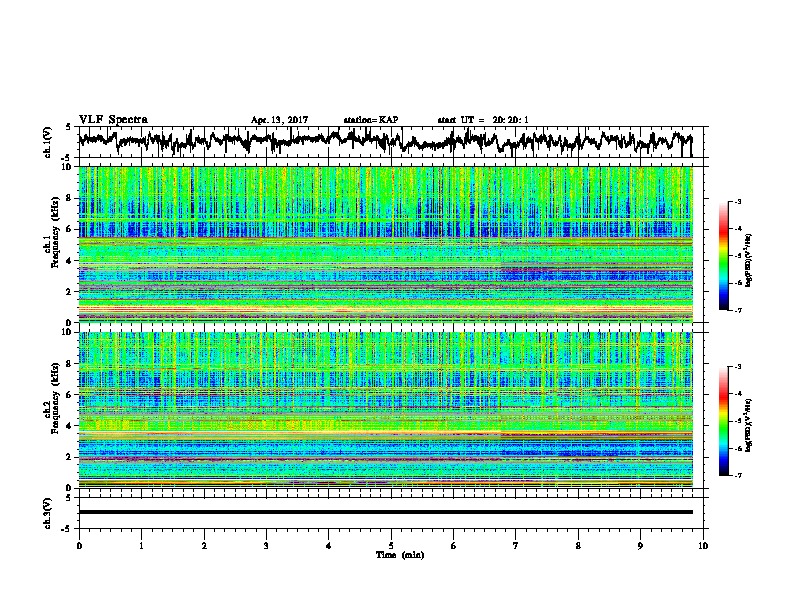Click the ch.1 color bar log(PSD) unit label

pos(749,259)
